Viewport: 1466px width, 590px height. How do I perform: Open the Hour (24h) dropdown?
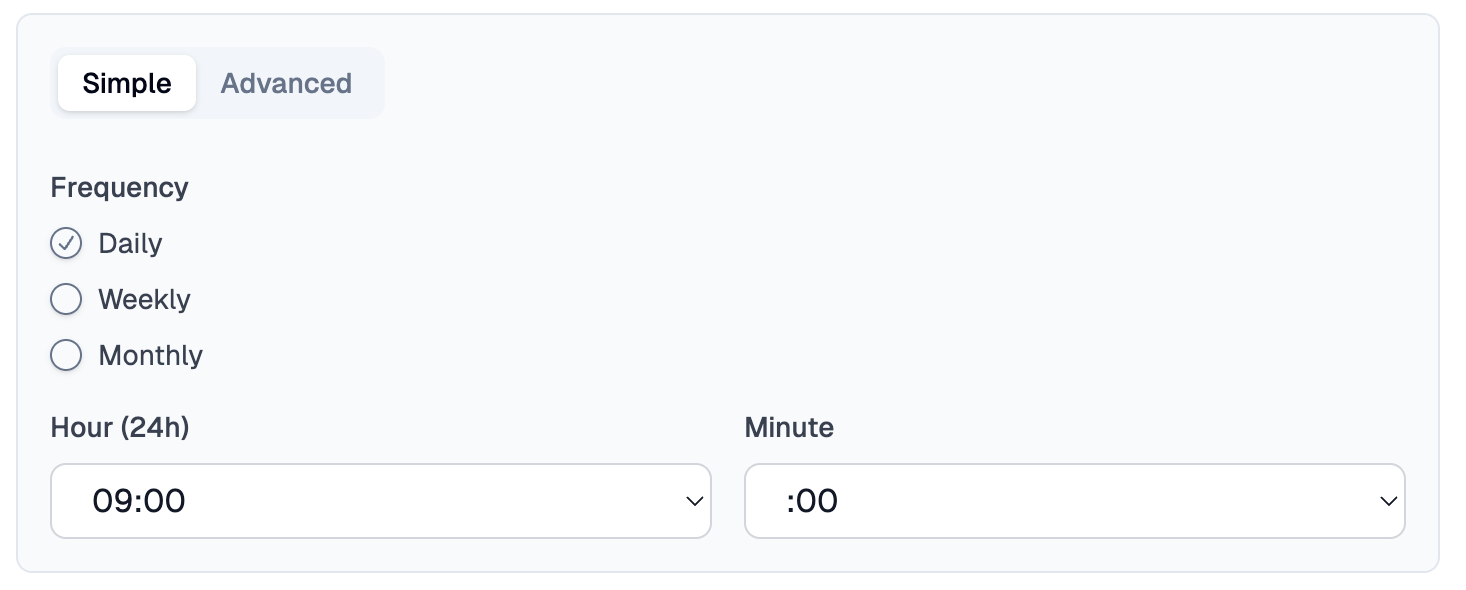pos(380,500)
